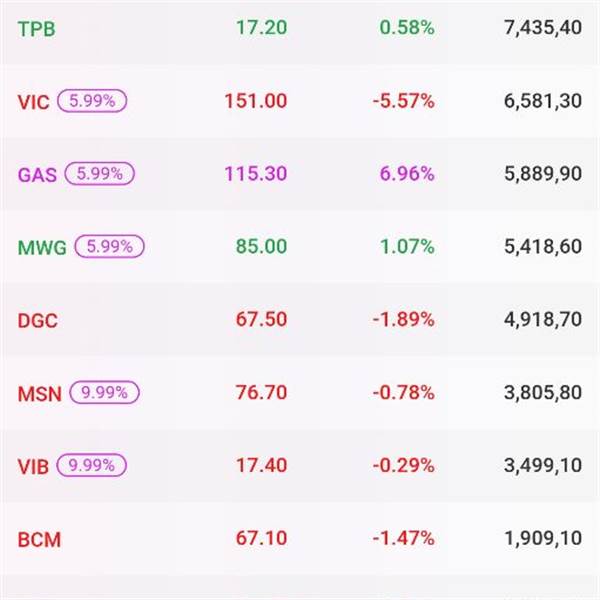Click VIC's -5.57% change value
This screenshot has height=600, width=600.
coord(403,101)
